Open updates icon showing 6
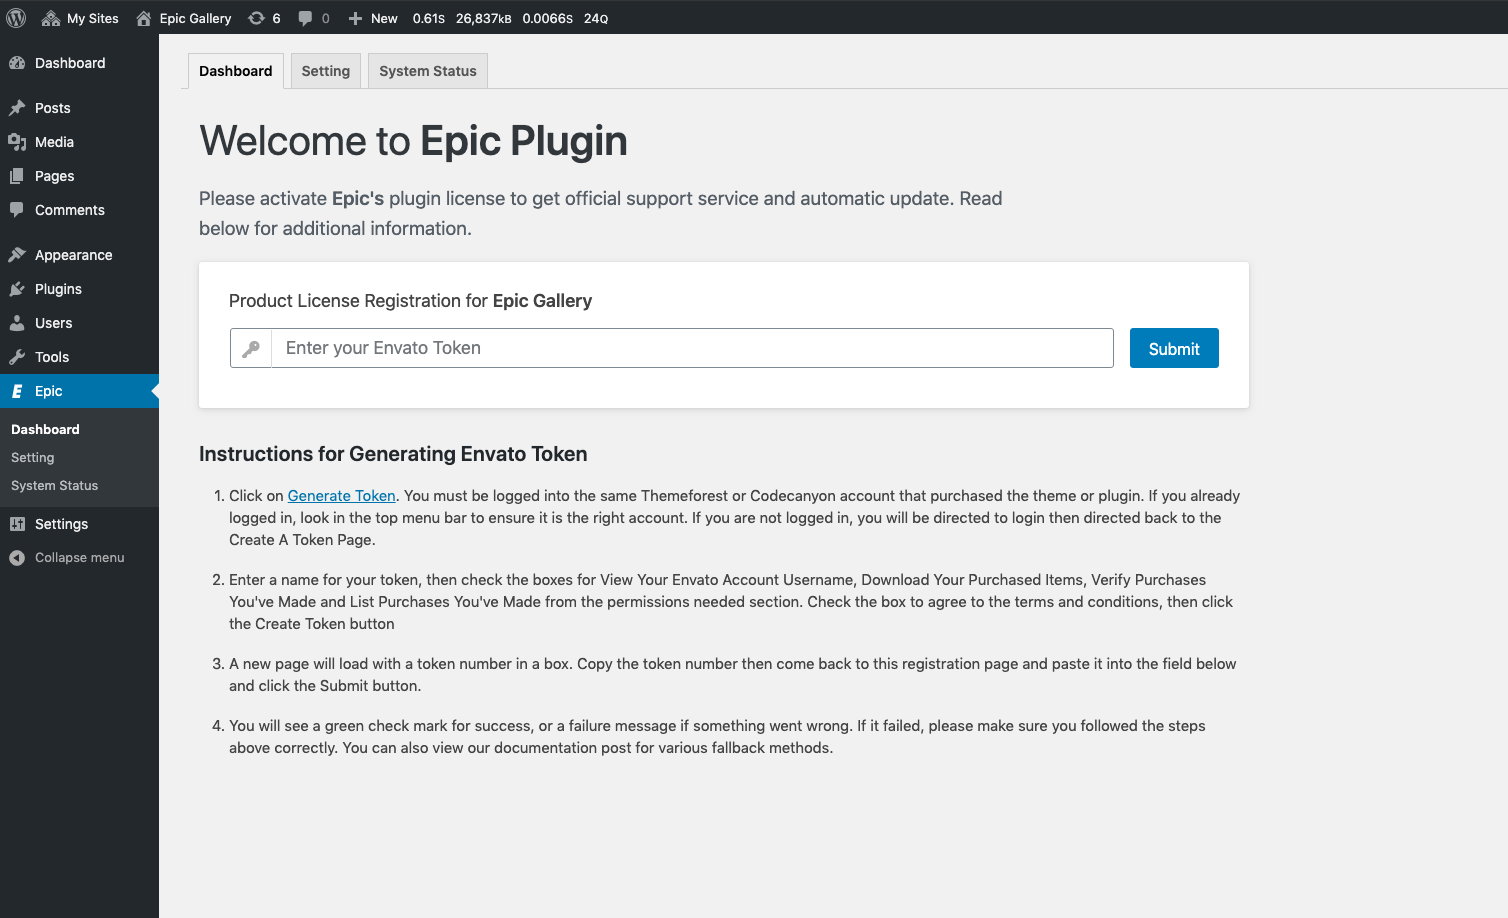Viewport: 1508px width, 918px height. click(257, 18)
